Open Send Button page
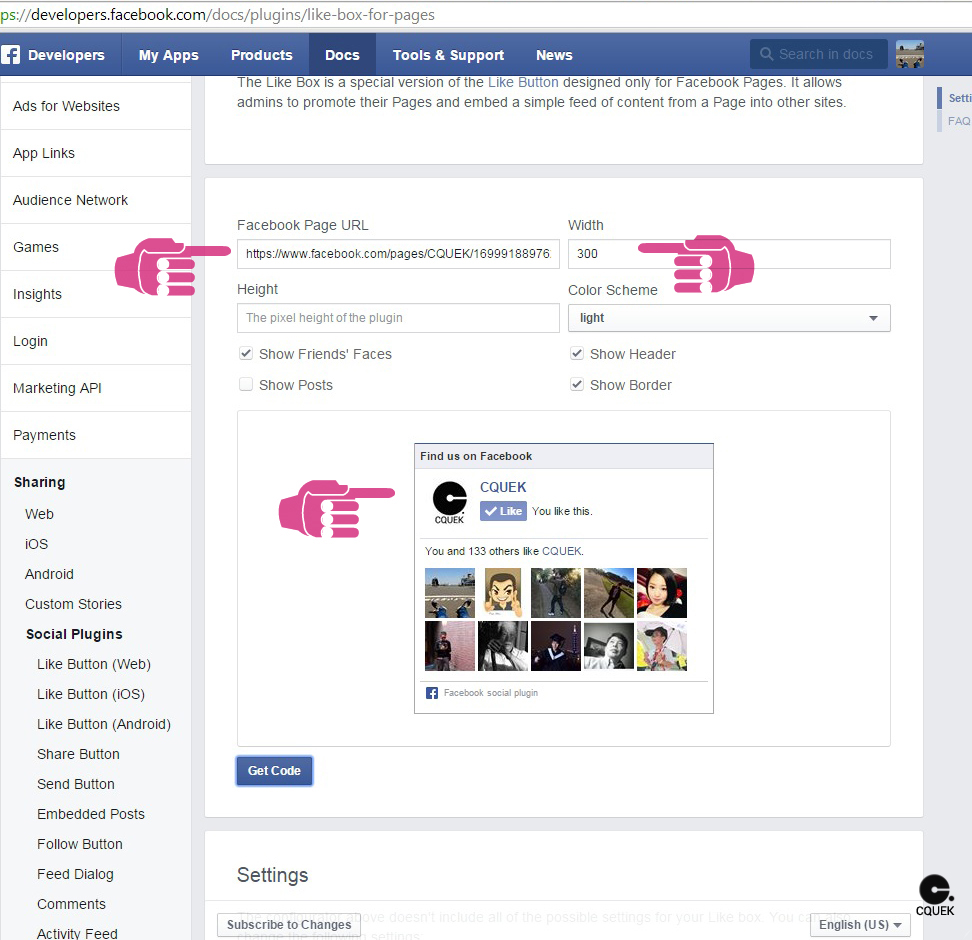This screenshot has width=972, height=940. [76, 784]
